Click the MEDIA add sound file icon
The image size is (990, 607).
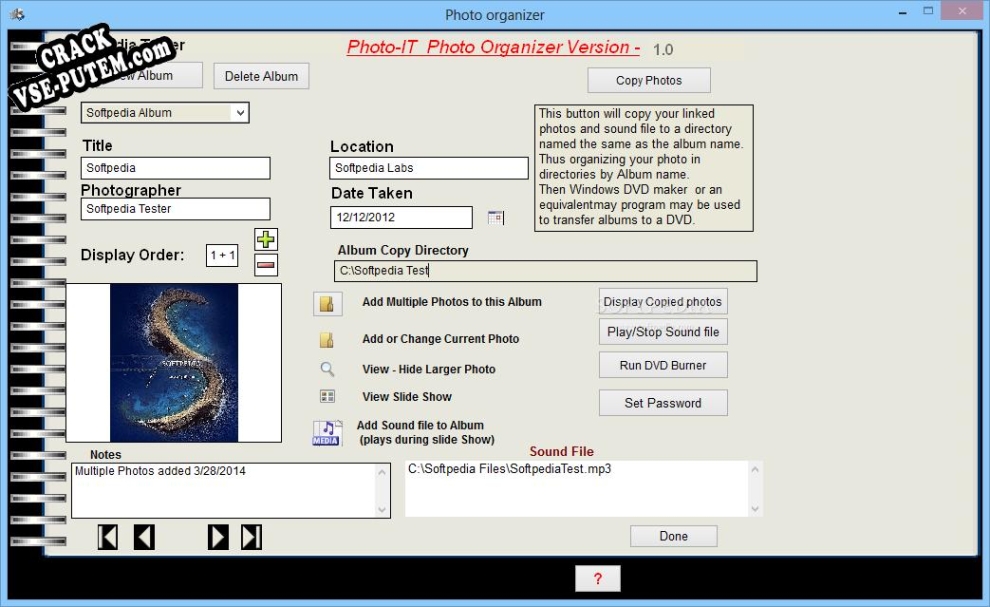click(x=327, y=433)
